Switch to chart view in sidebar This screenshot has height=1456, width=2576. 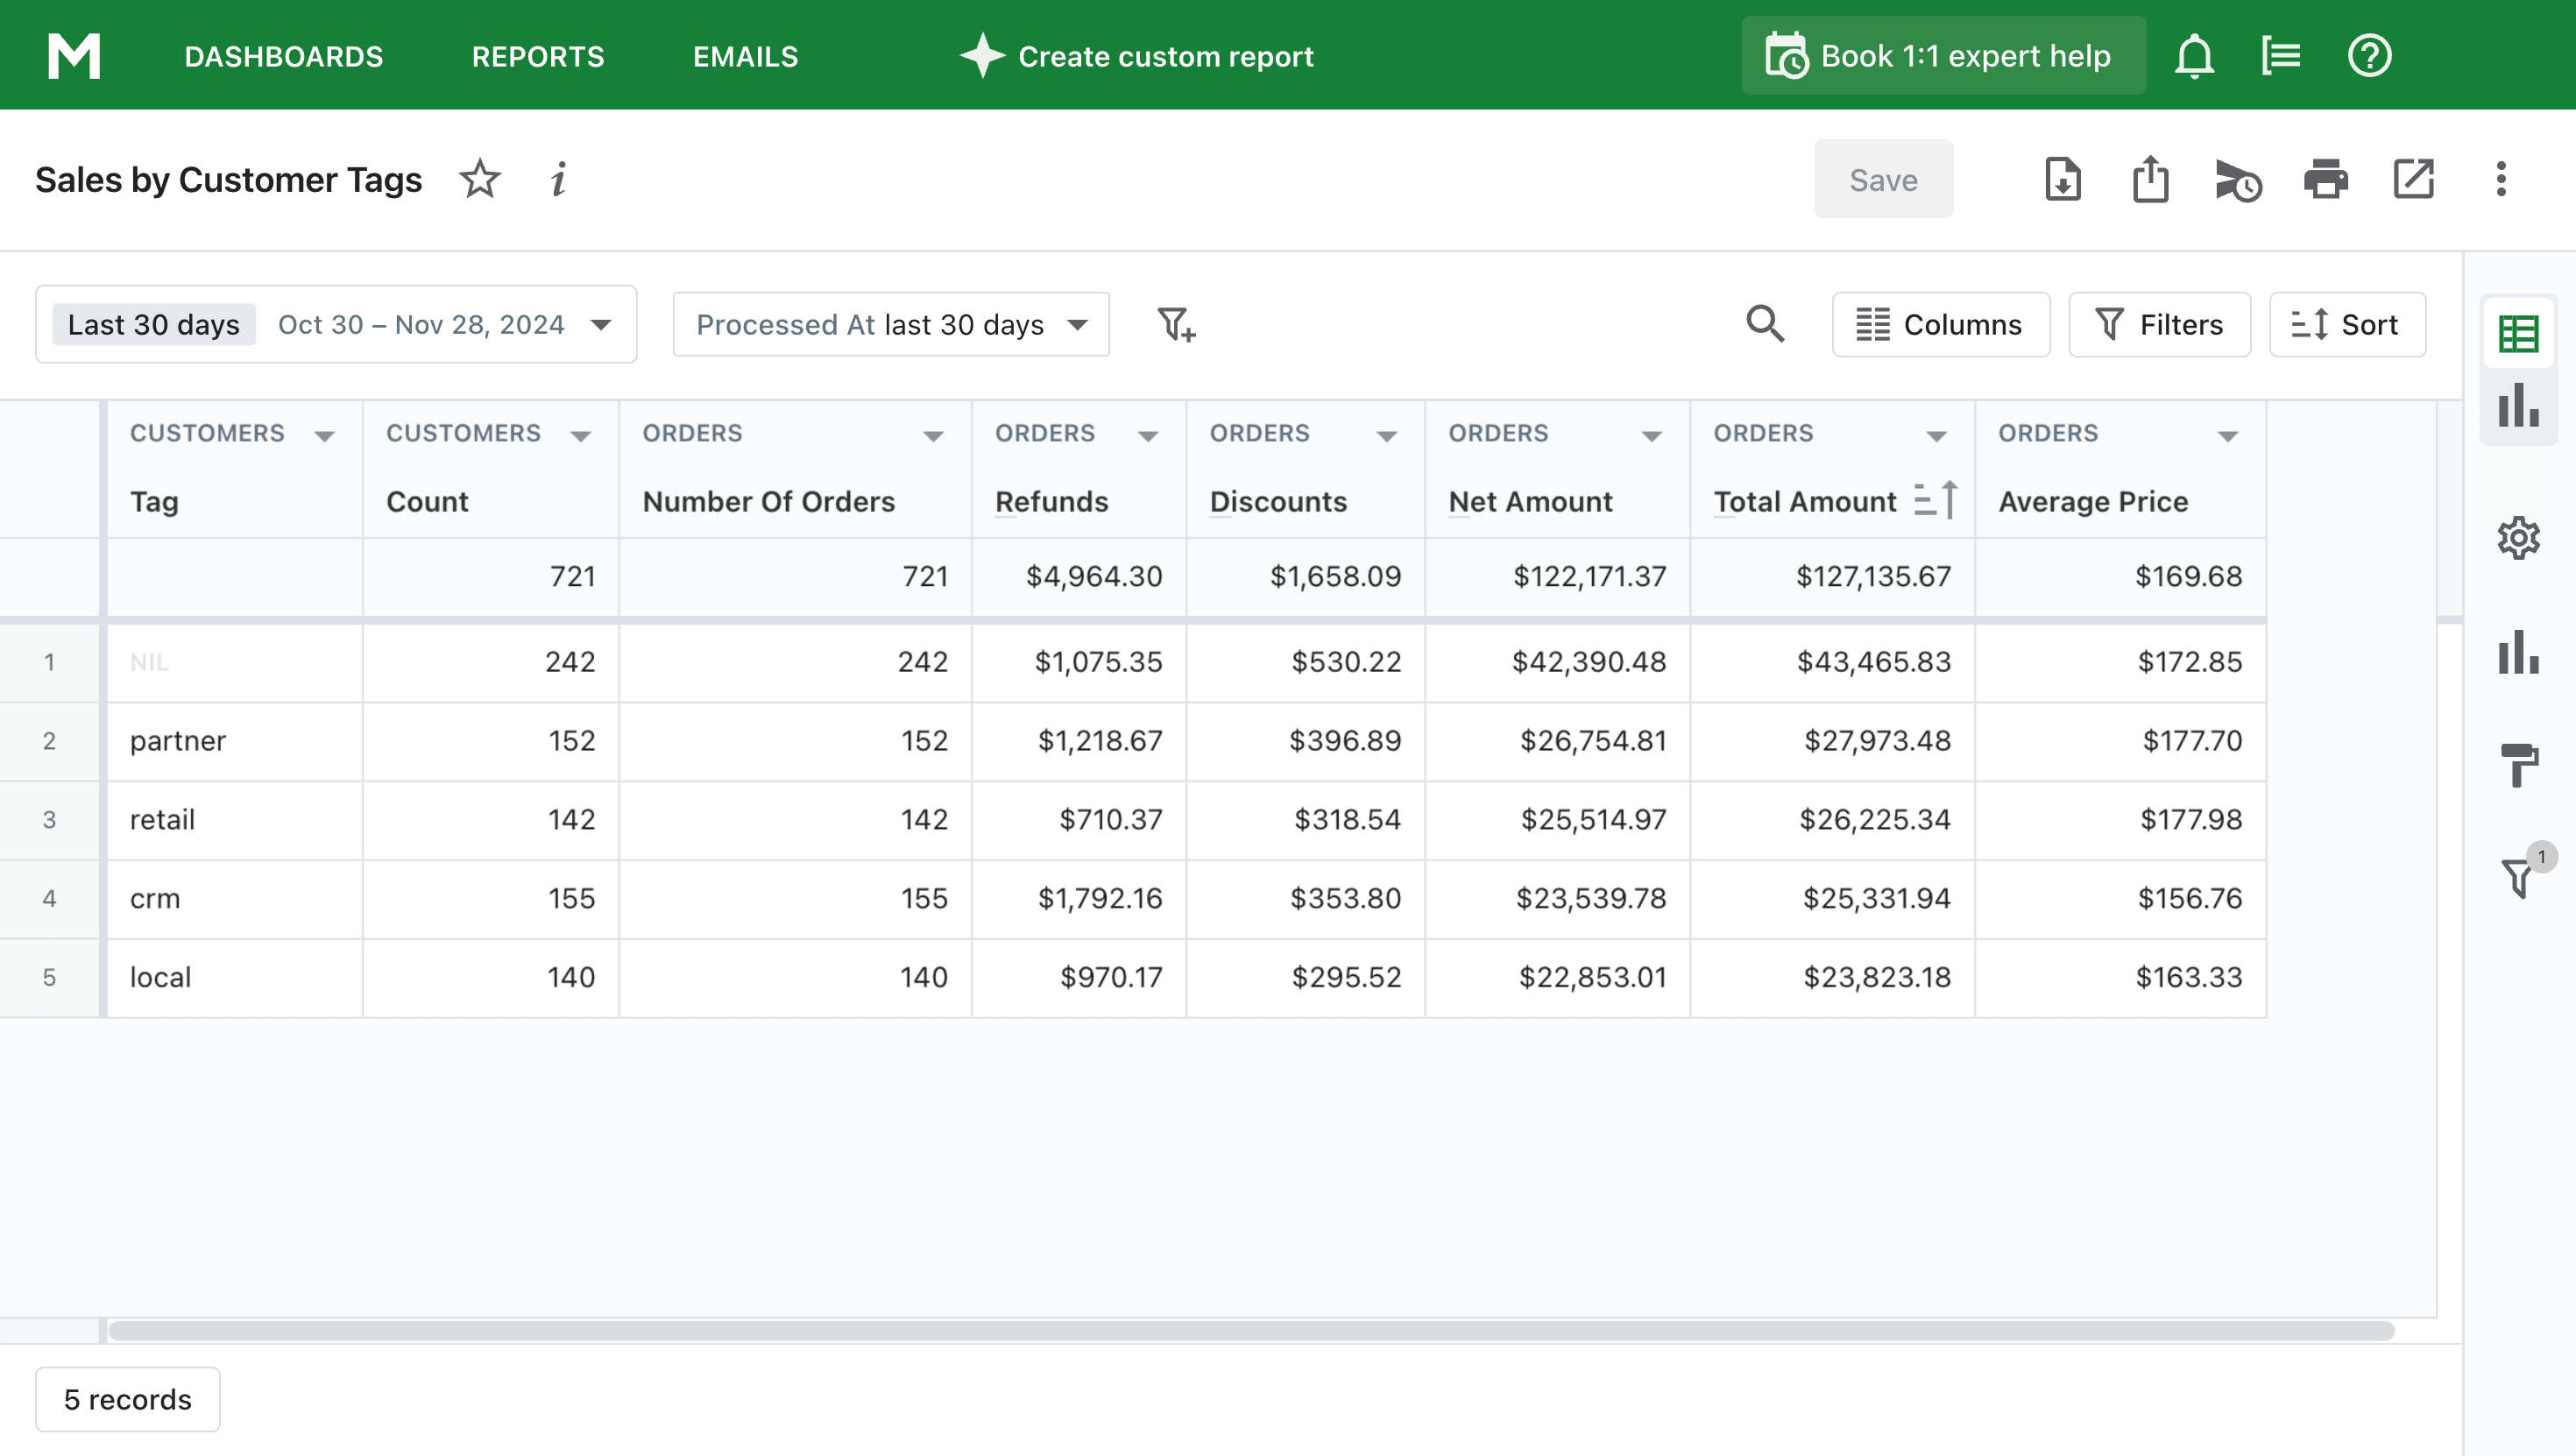pos(2518,406)
